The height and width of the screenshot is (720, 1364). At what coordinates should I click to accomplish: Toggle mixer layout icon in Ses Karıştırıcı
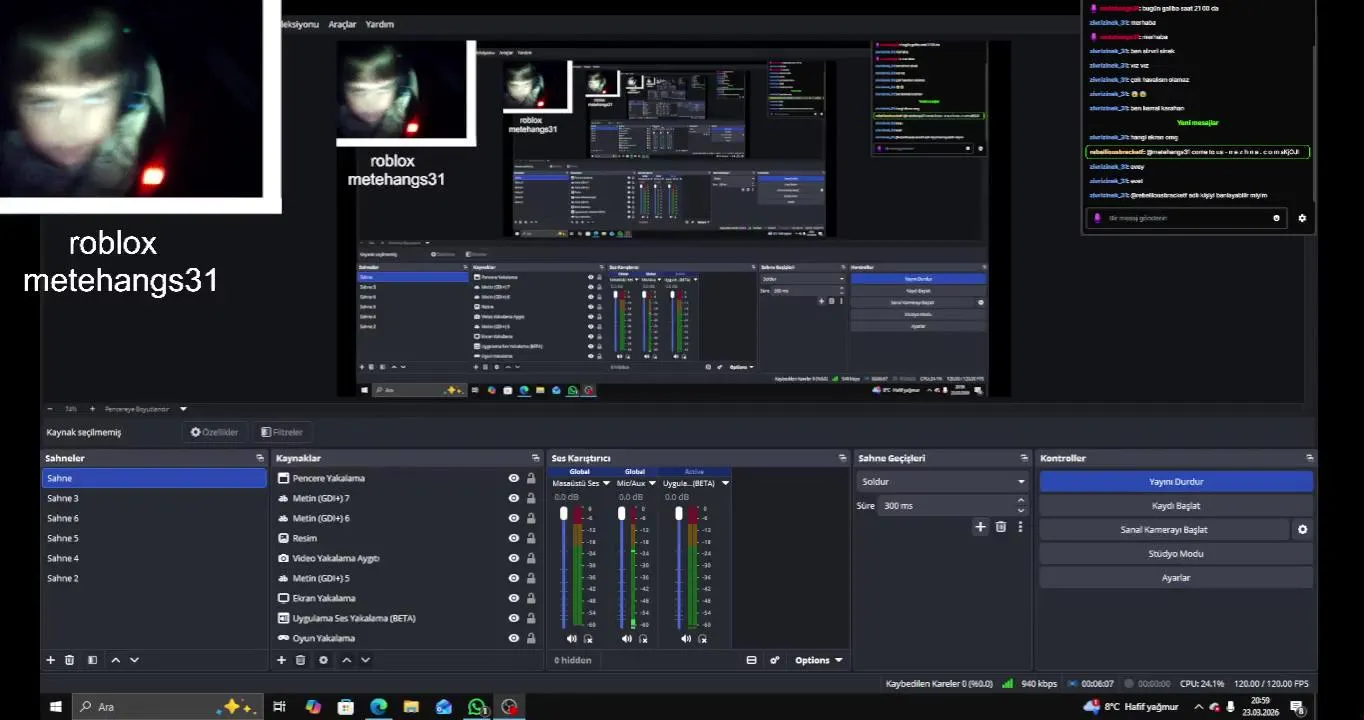(x=752, y=660)
